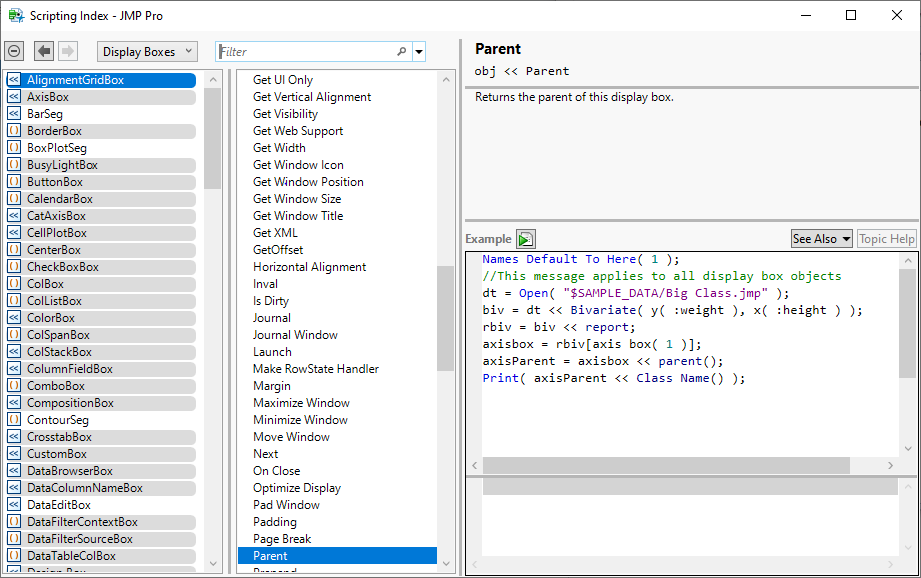Click in the Filter search field

(305, 52)
